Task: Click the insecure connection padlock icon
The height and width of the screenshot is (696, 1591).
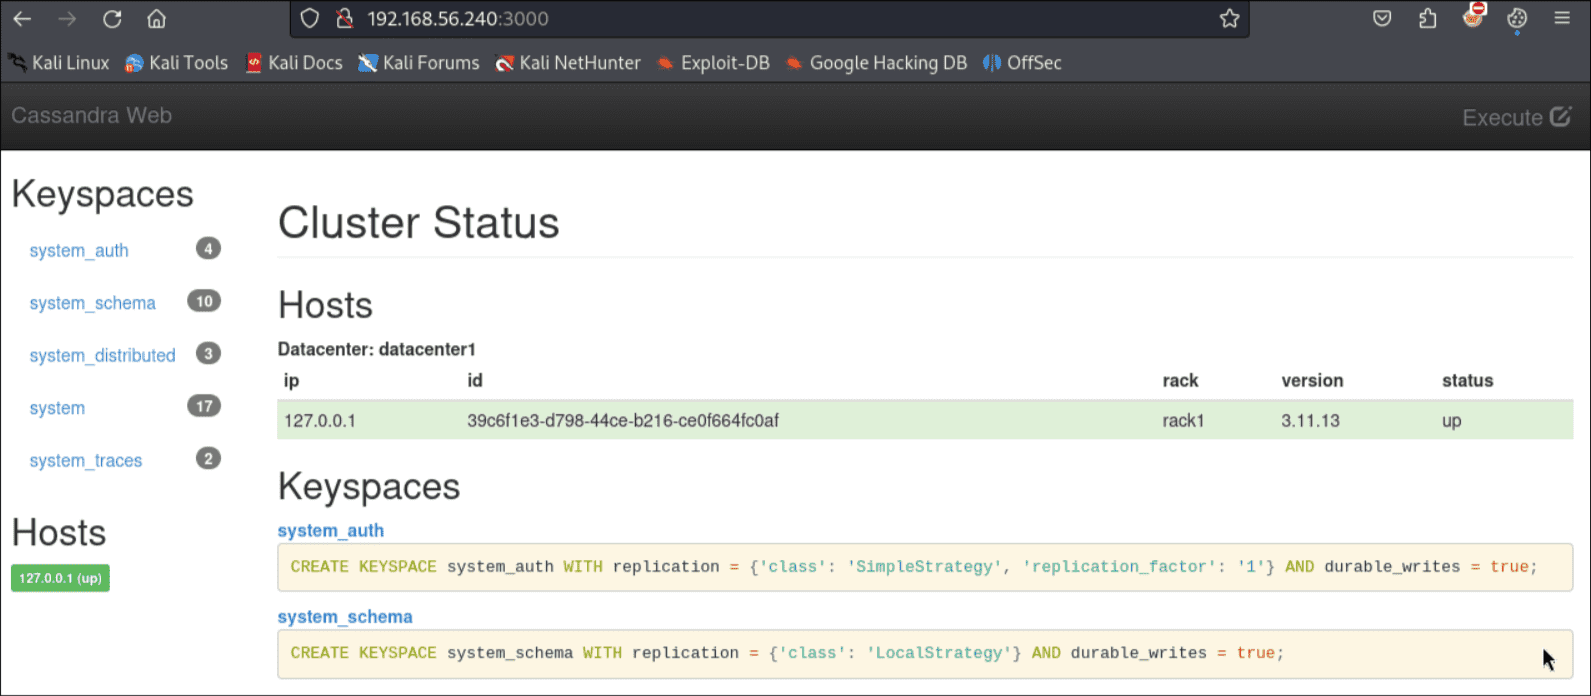Action: [344, 19]
